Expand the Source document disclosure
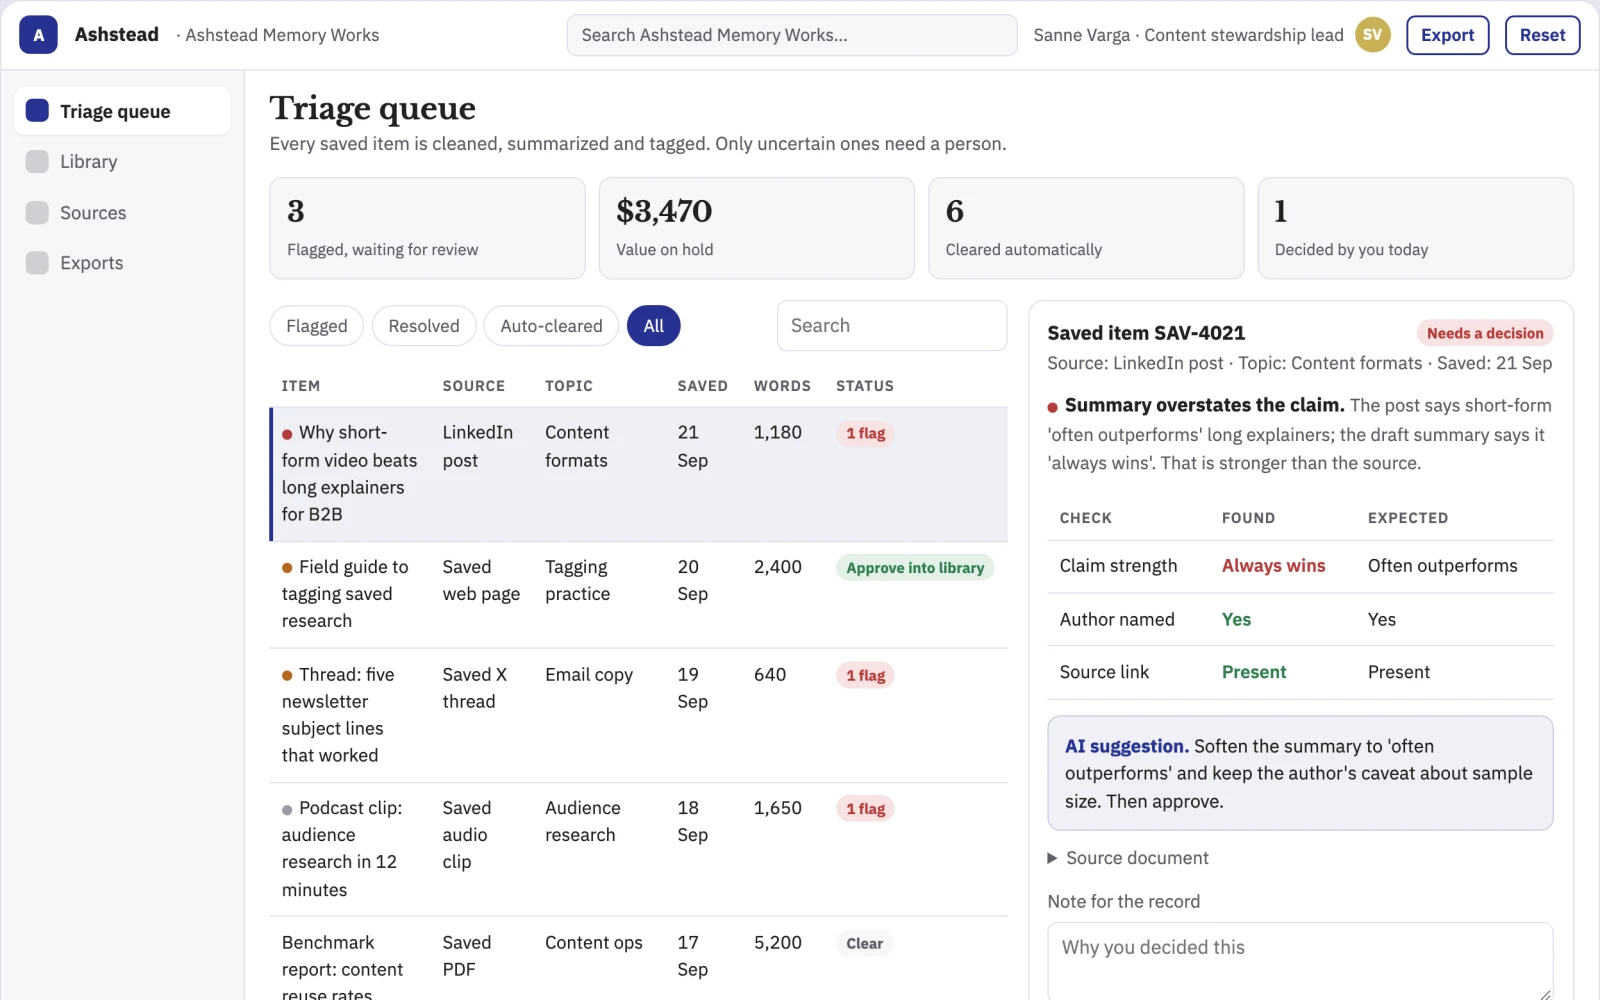Screen dimensions: 1600x1000 1127,858
